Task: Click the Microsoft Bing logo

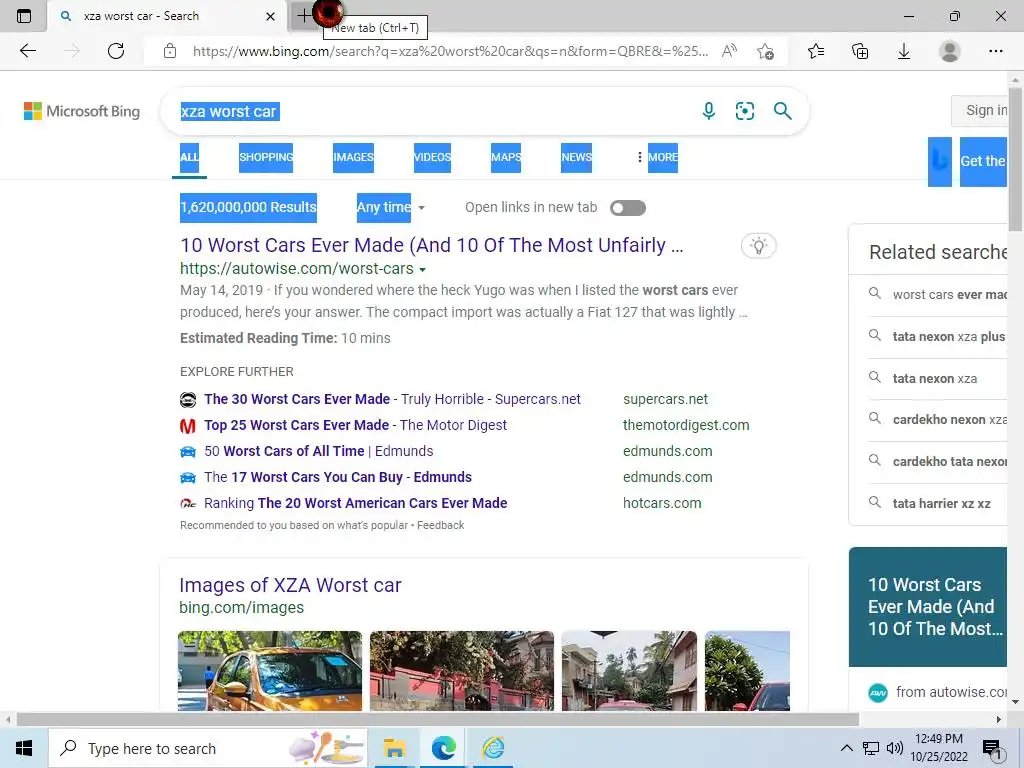Action: pyautogui.click(x=82, y=111)
